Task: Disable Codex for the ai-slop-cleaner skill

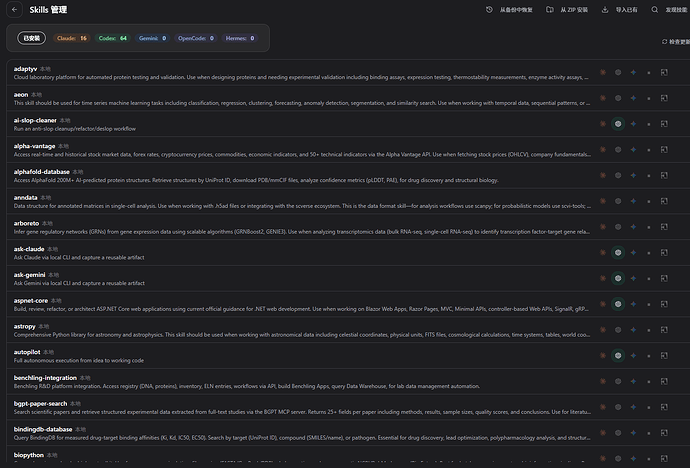Action: [x=618, y=124]
